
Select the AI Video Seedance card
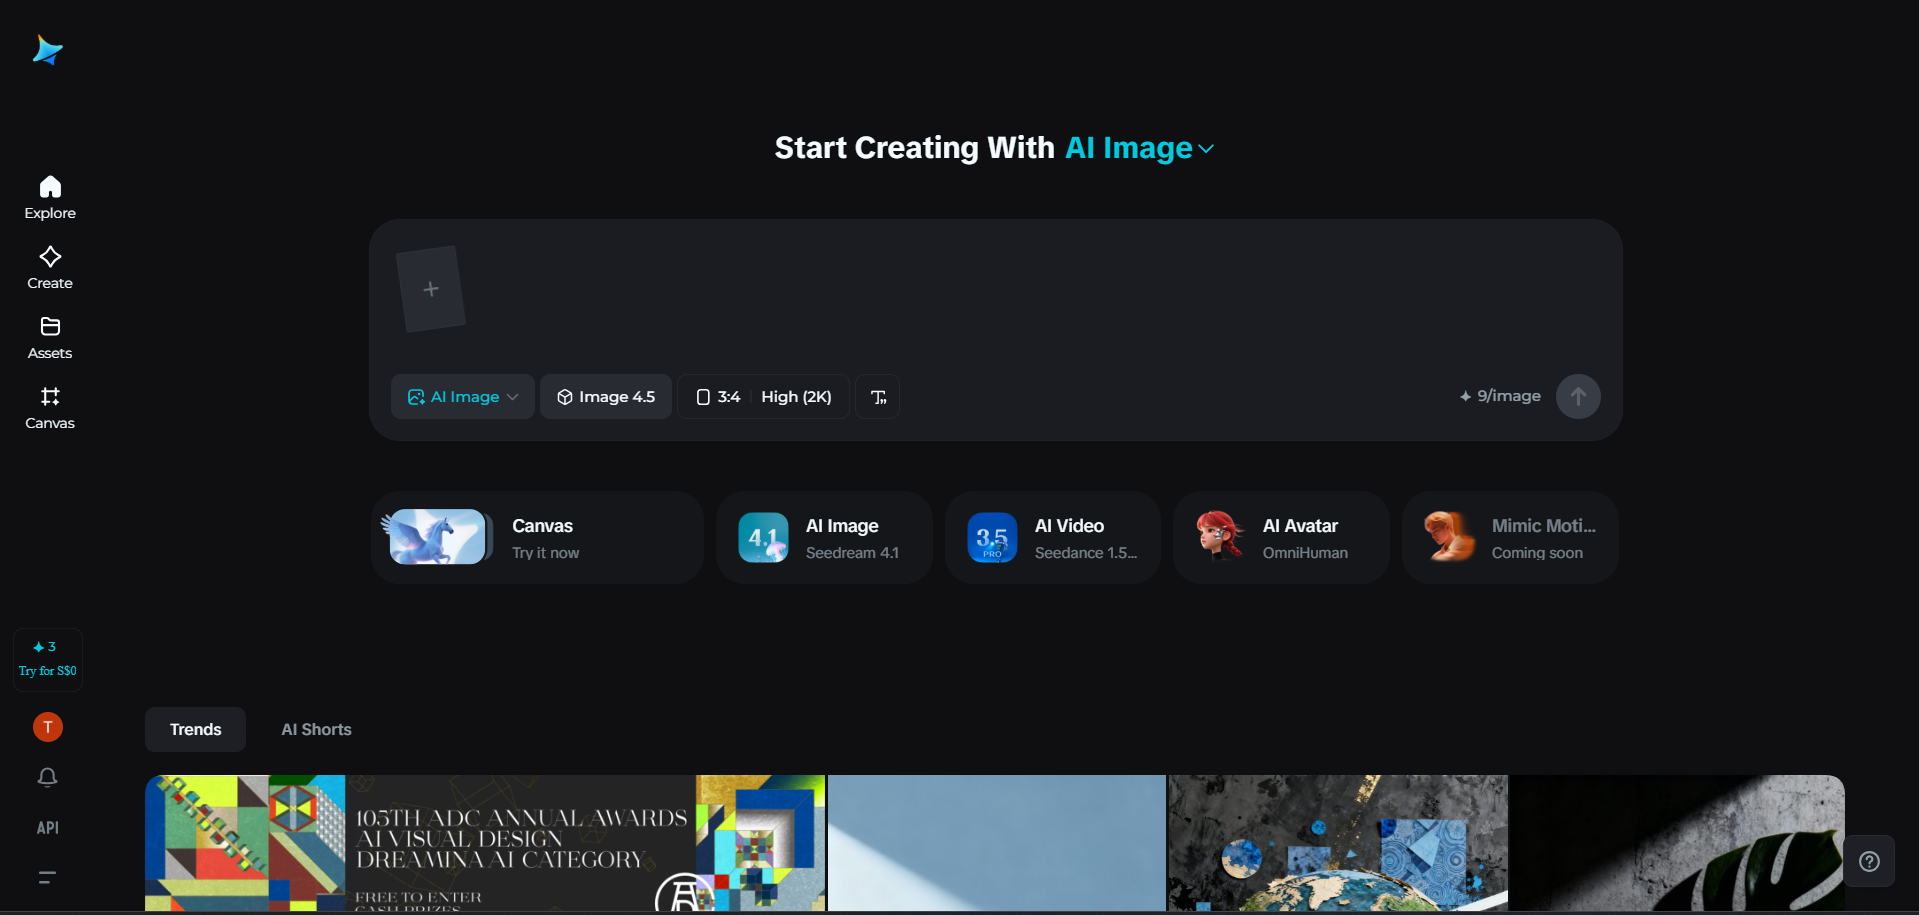click(x=1053, y=538)
